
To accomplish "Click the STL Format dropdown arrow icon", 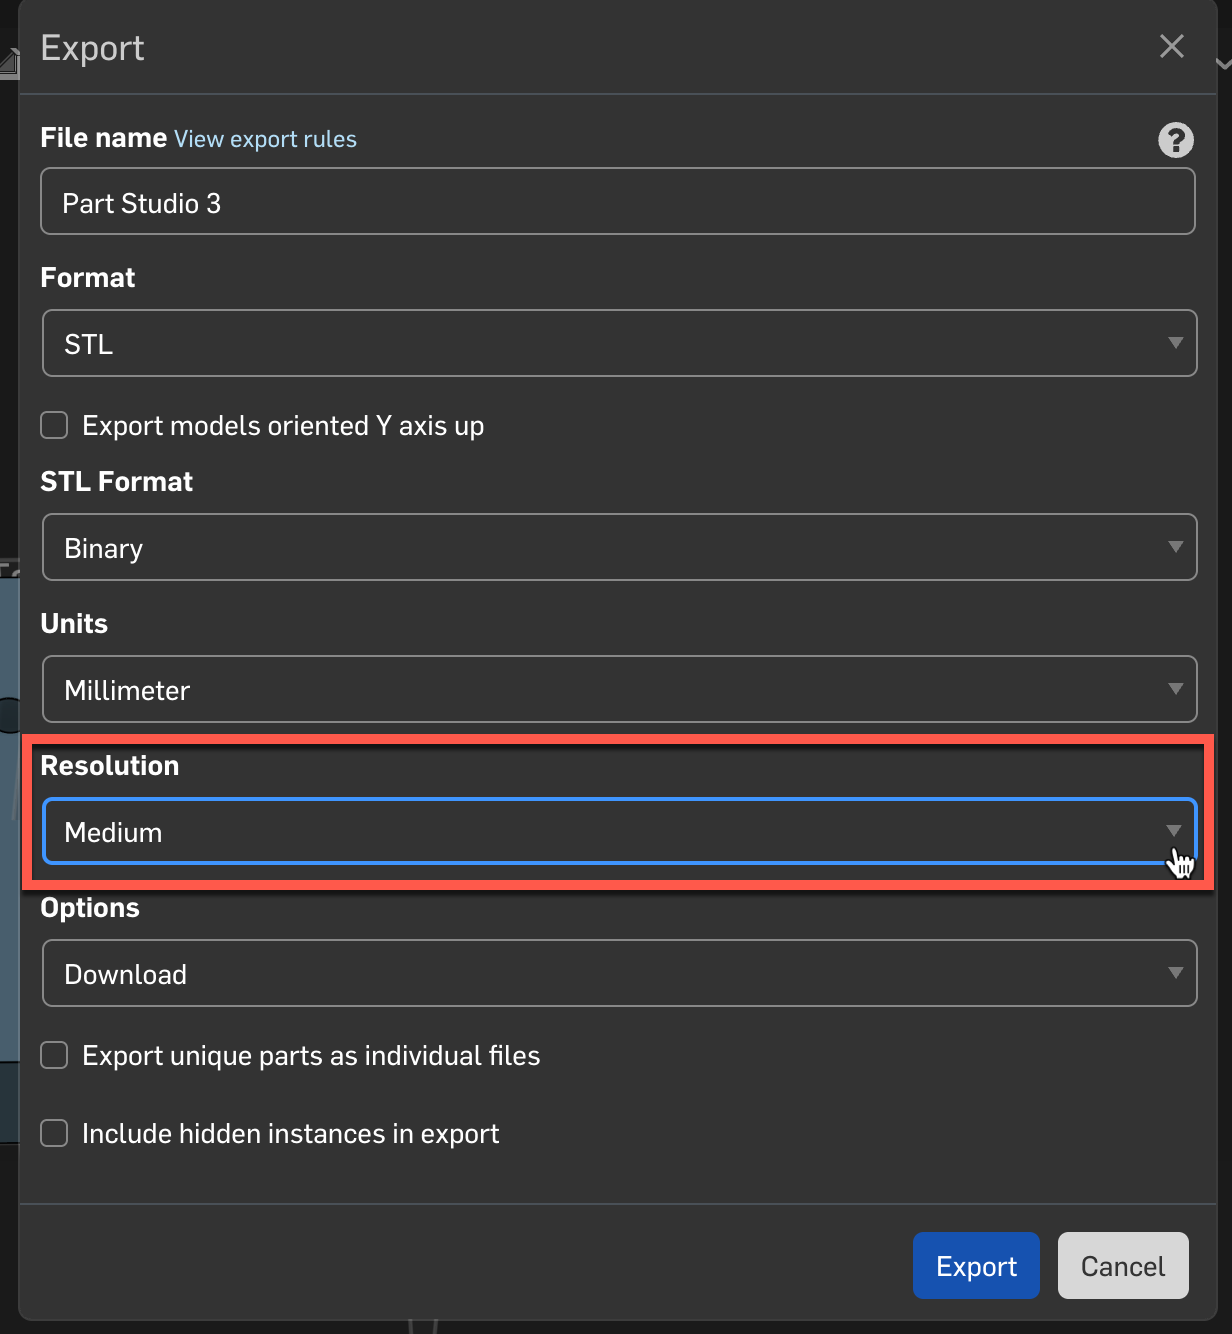I will point(1175,547).
